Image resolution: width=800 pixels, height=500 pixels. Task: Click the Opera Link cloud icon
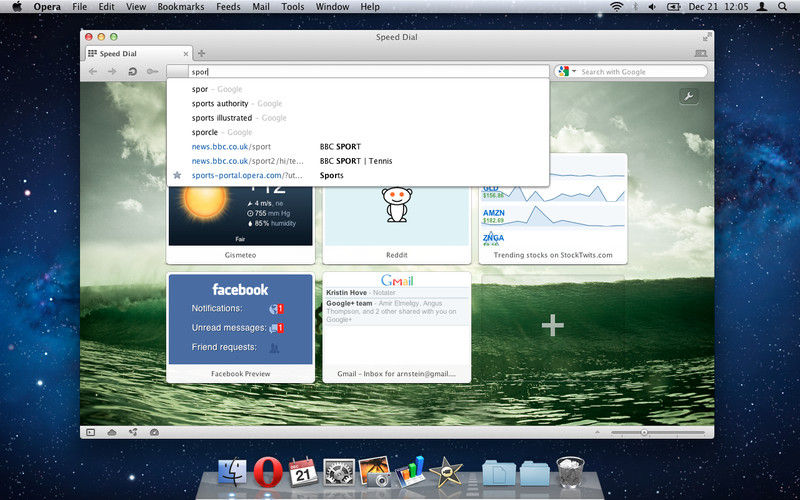click(111, 432)
